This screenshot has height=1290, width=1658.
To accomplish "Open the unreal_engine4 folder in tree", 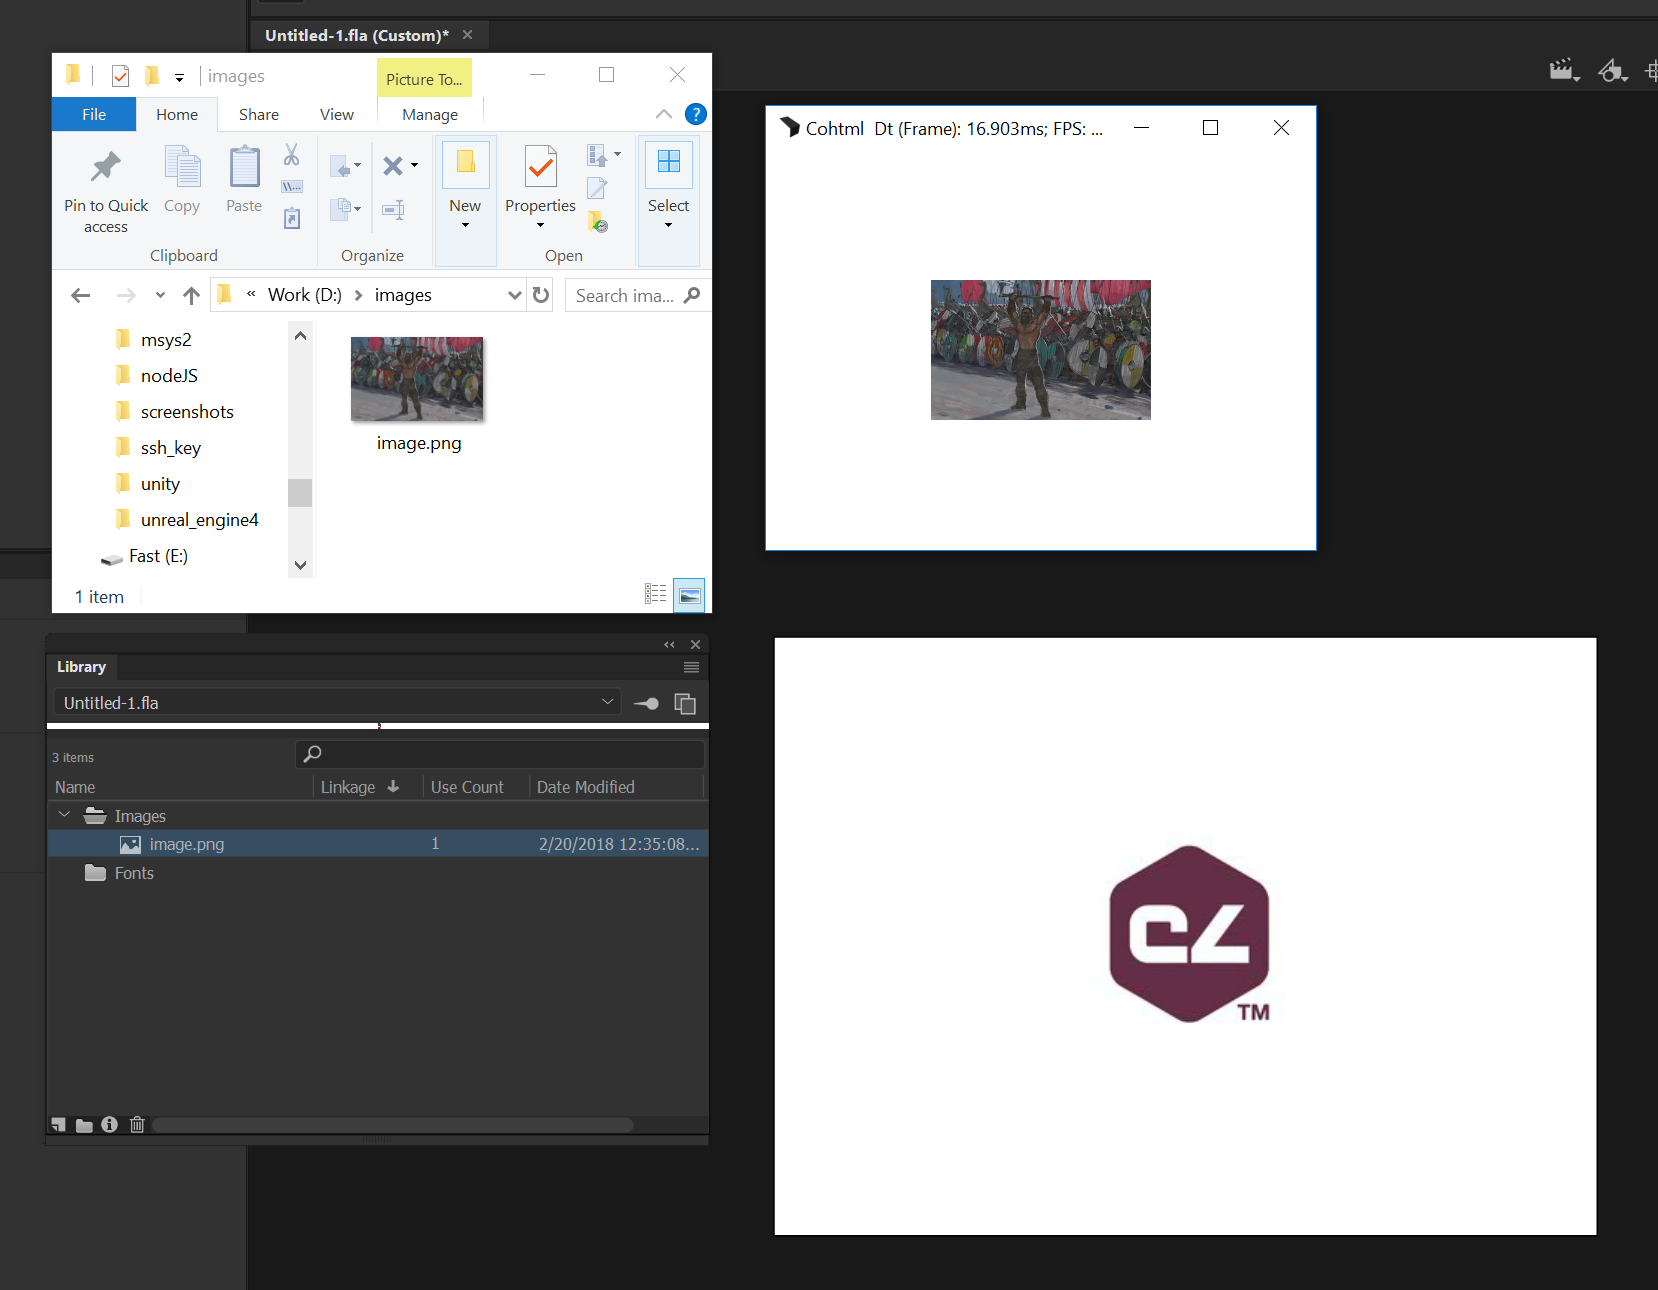I will [199, 520].
